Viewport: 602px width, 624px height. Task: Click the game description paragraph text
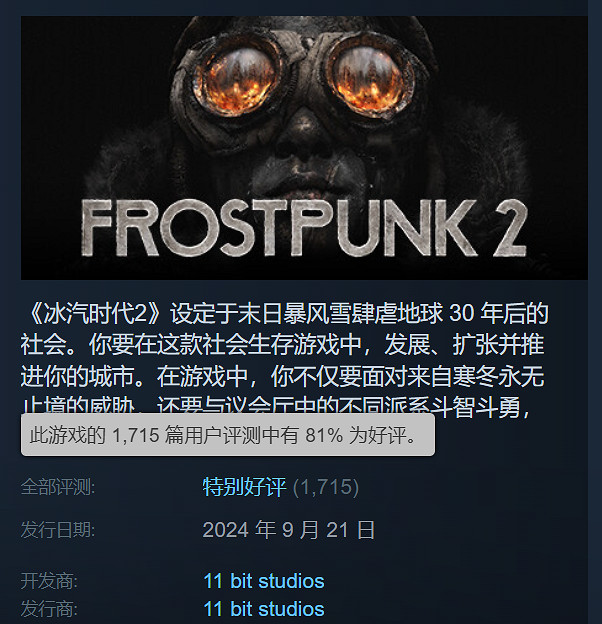coord(284,360)
